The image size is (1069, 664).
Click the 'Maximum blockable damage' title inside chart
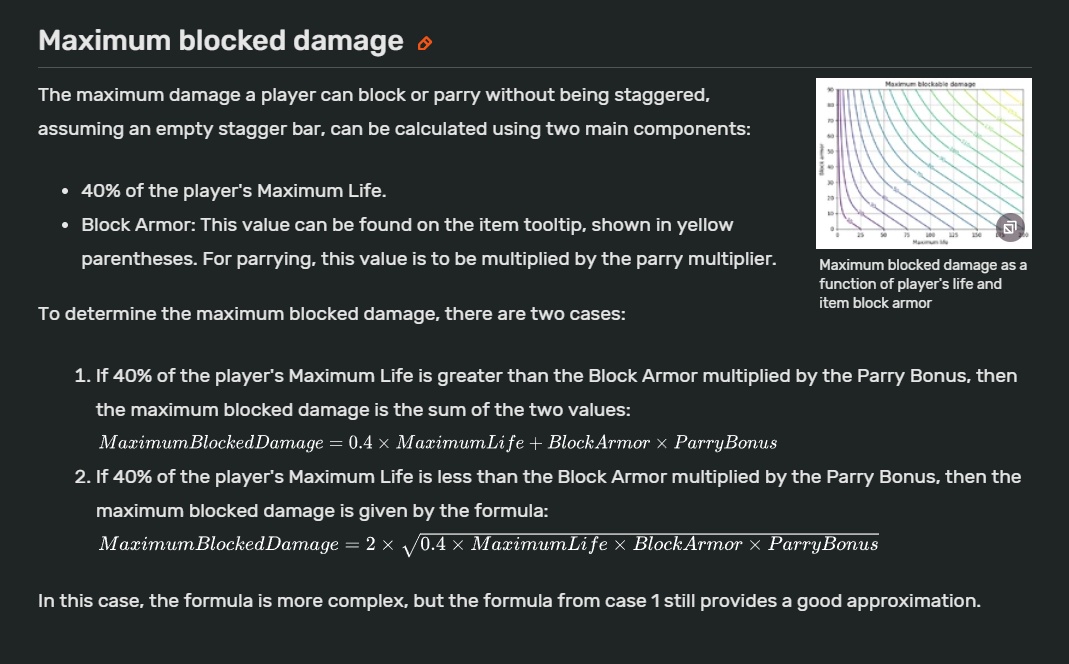930,84
